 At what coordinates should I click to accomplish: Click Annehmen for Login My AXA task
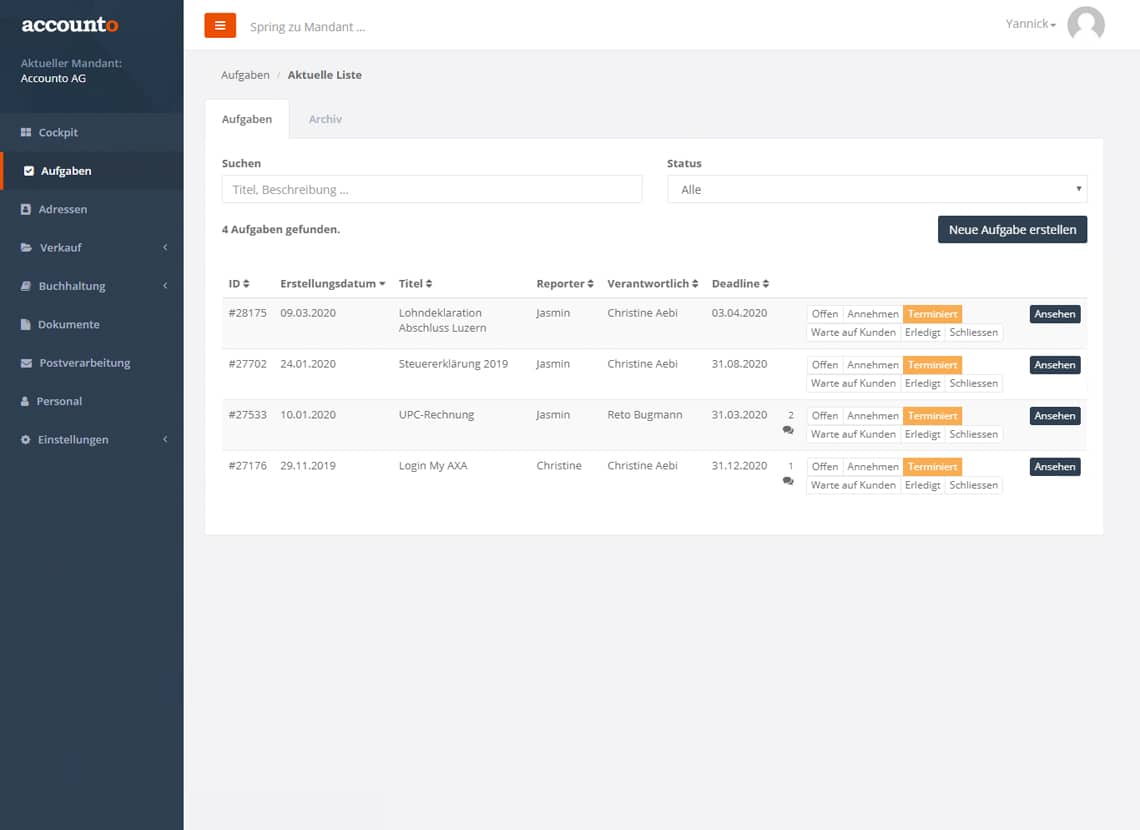point(872,467)
